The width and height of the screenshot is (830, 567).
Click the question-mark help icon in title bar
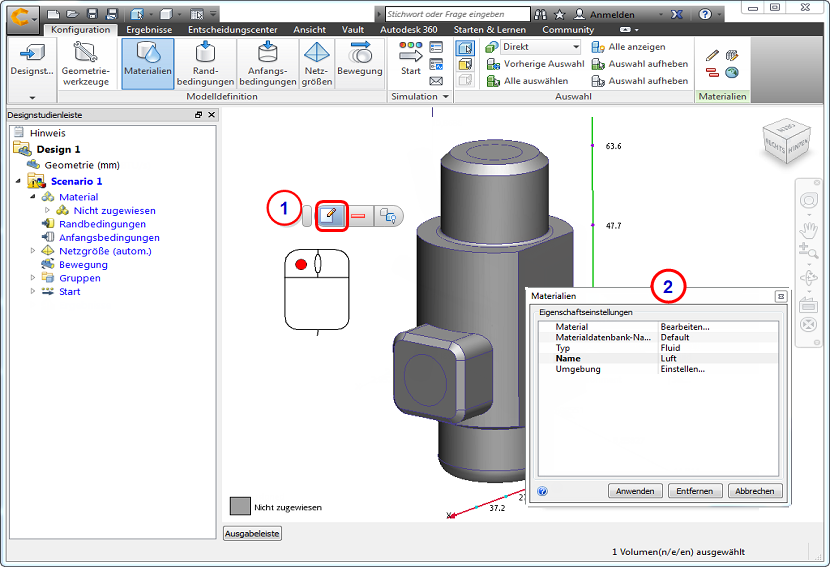[705, 14]
